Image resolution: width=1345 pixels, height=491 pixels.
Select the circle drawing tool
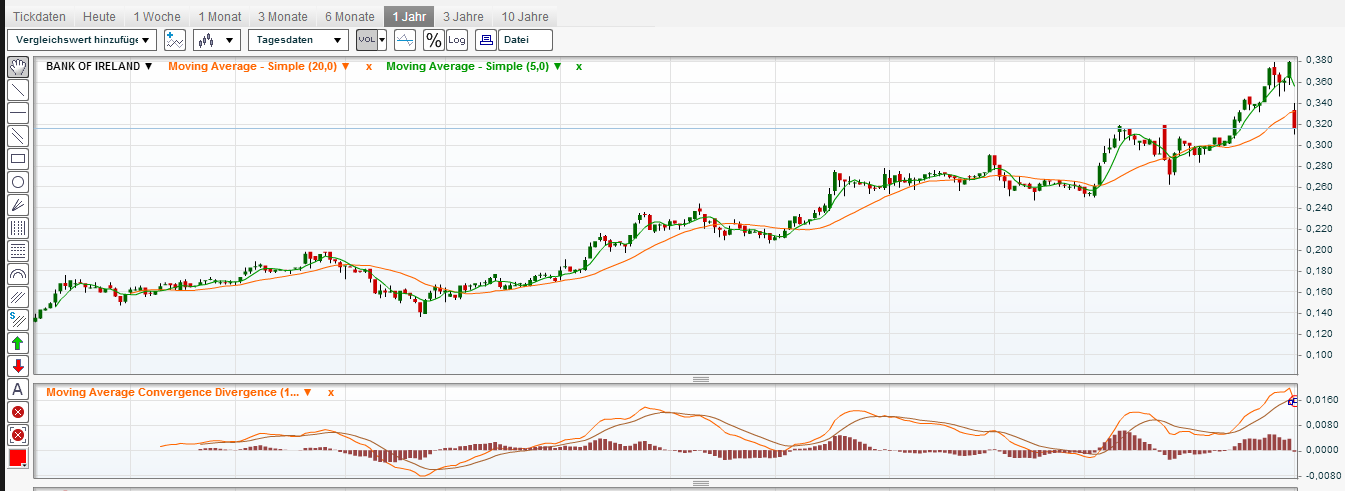coord(18,182)
